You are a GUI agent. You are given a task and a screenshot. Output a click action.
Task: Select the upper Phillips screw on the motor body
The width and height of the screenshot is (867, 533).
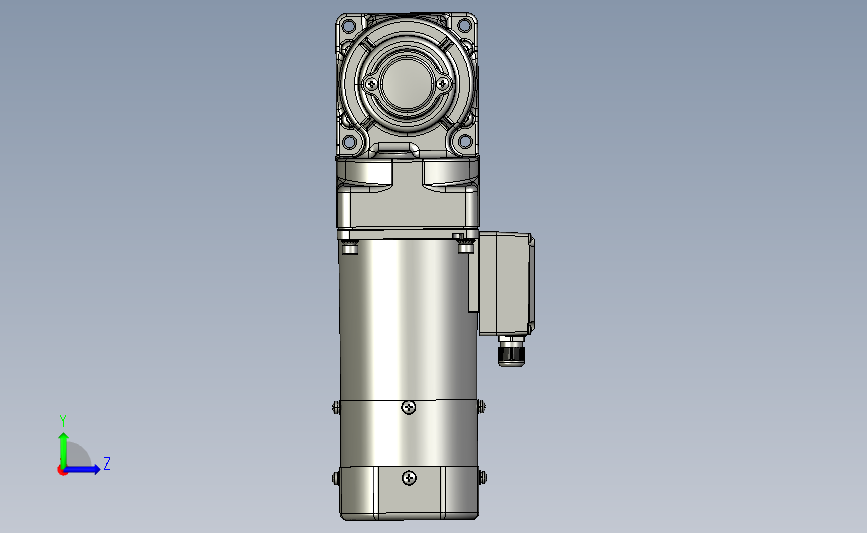pyautogui.click(x=409, y=407)
